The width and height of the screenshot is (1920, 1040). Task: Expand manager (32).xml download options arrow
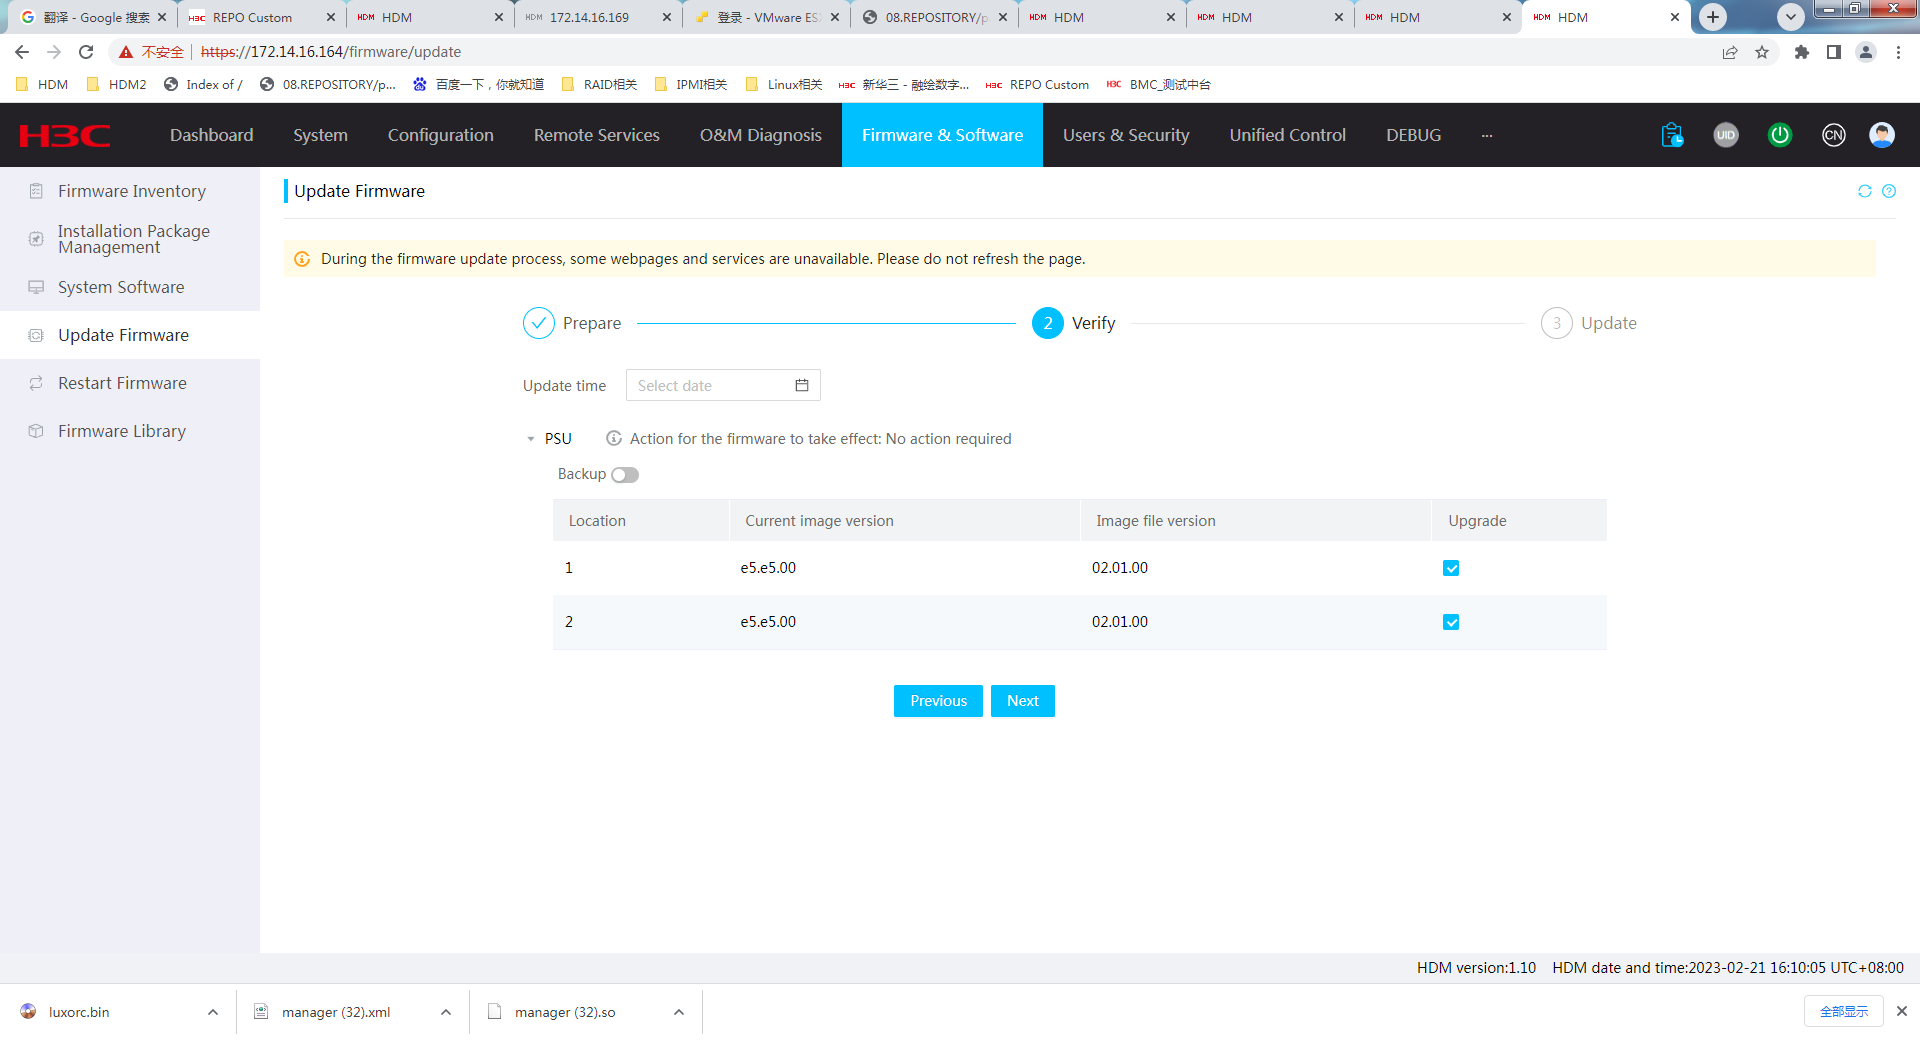pos(446,1012)
